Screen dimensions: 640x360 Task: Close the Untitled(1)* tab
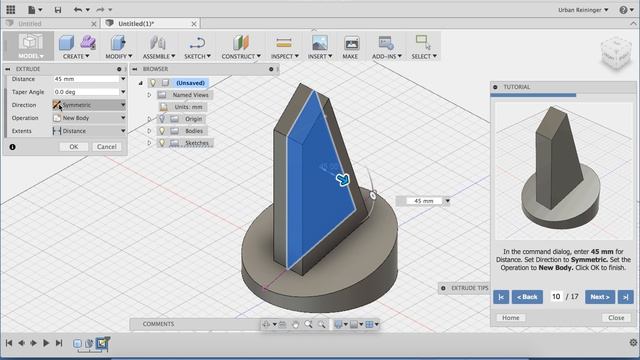[x=194, y=24]
